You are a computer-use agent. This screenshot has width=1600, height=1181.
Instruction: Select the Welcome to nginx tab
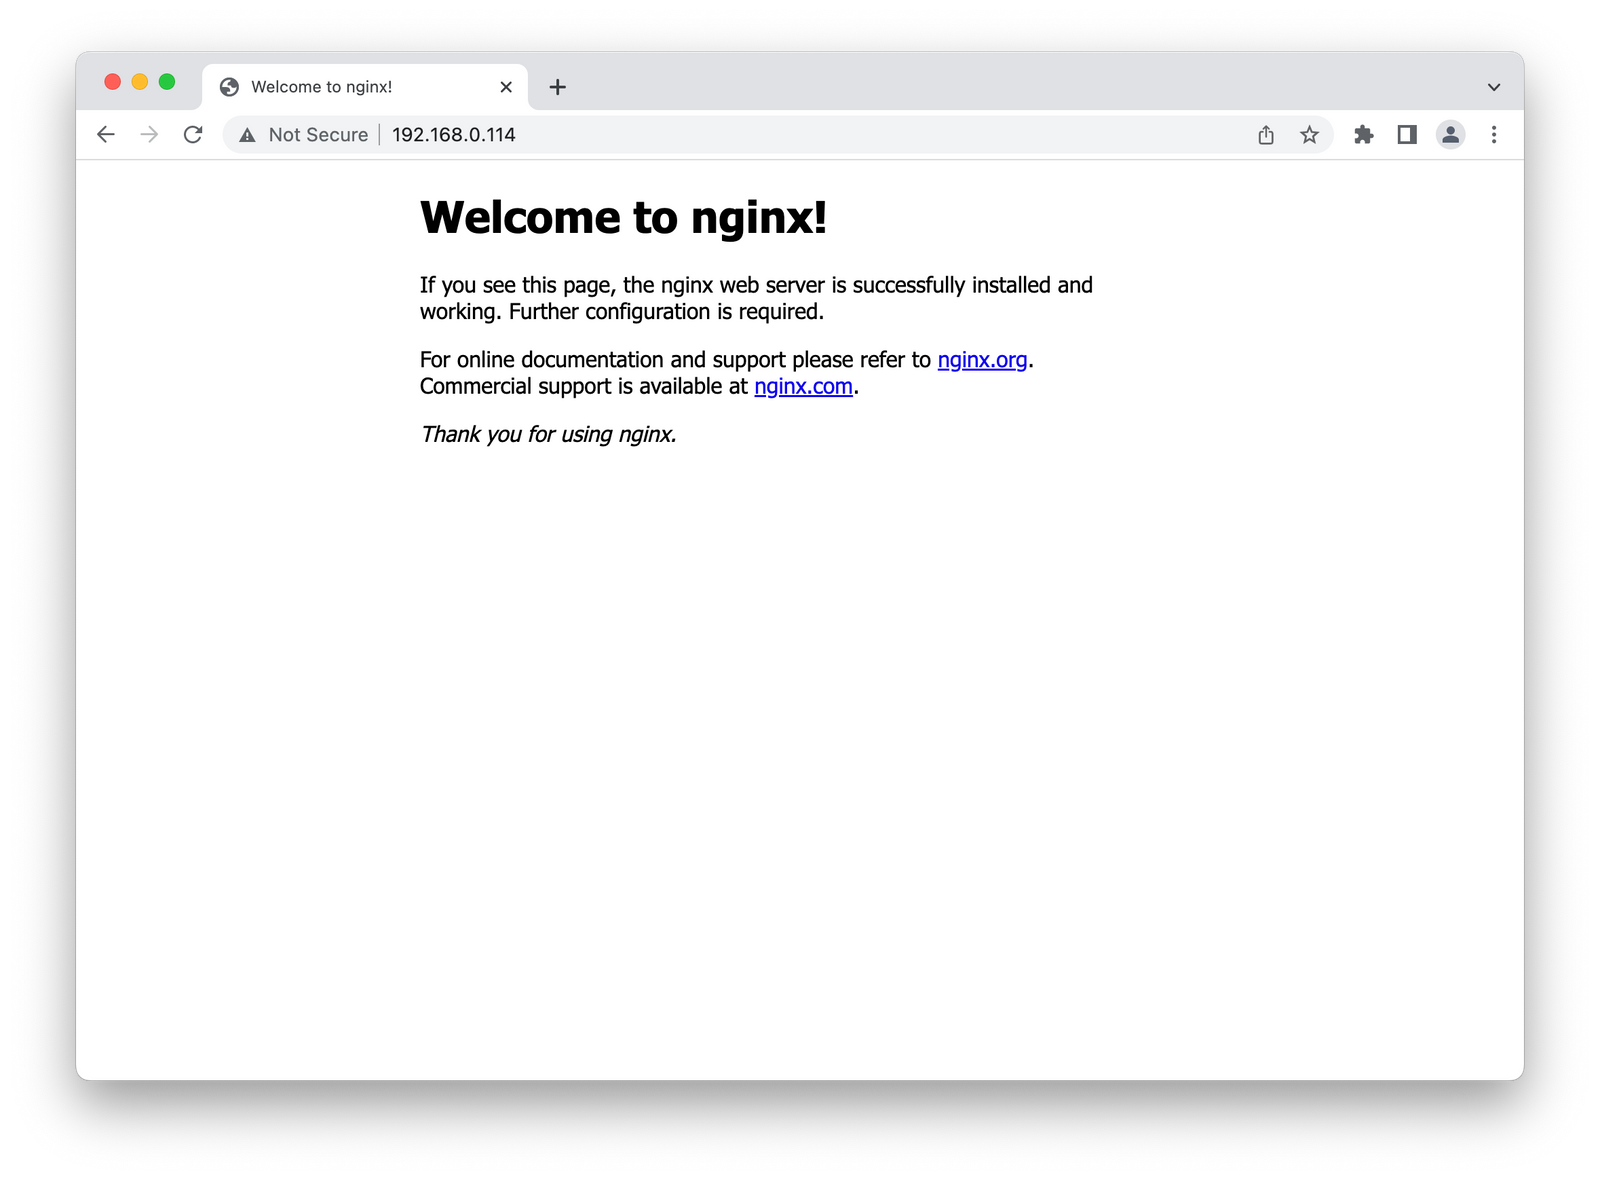[x=340, y=86]
